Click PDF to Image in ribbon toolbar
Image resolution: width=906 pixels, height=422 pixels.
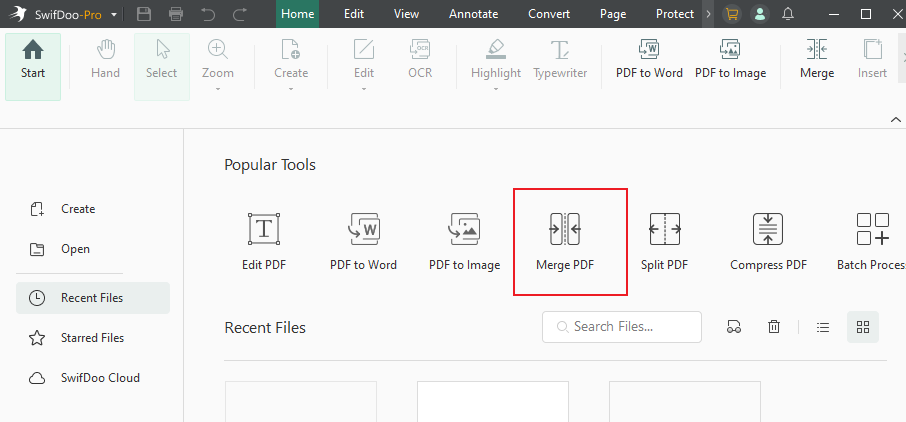[x=730, y=60]
